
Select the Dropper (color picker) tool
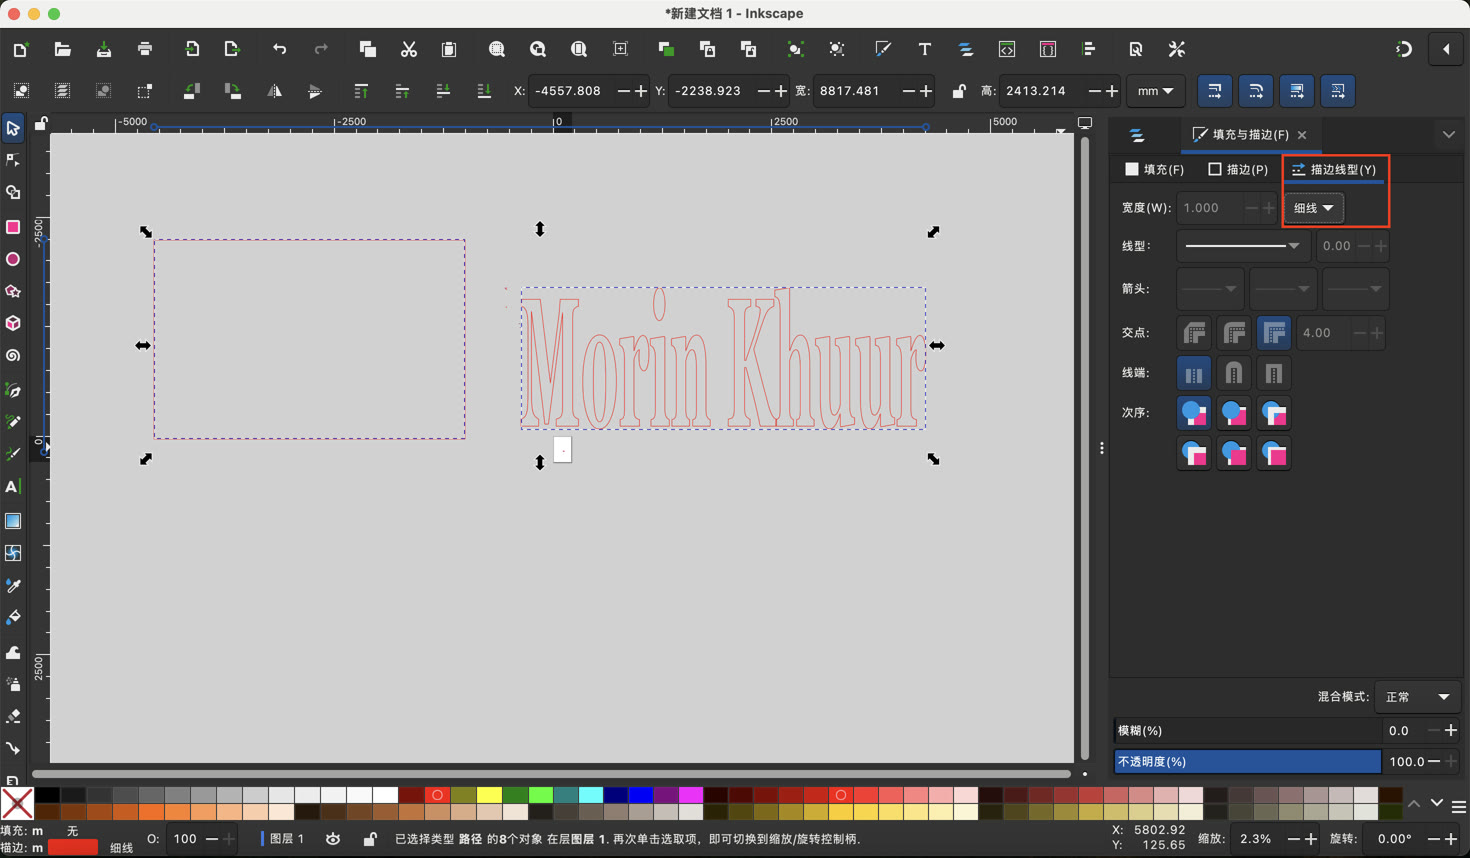13,585
